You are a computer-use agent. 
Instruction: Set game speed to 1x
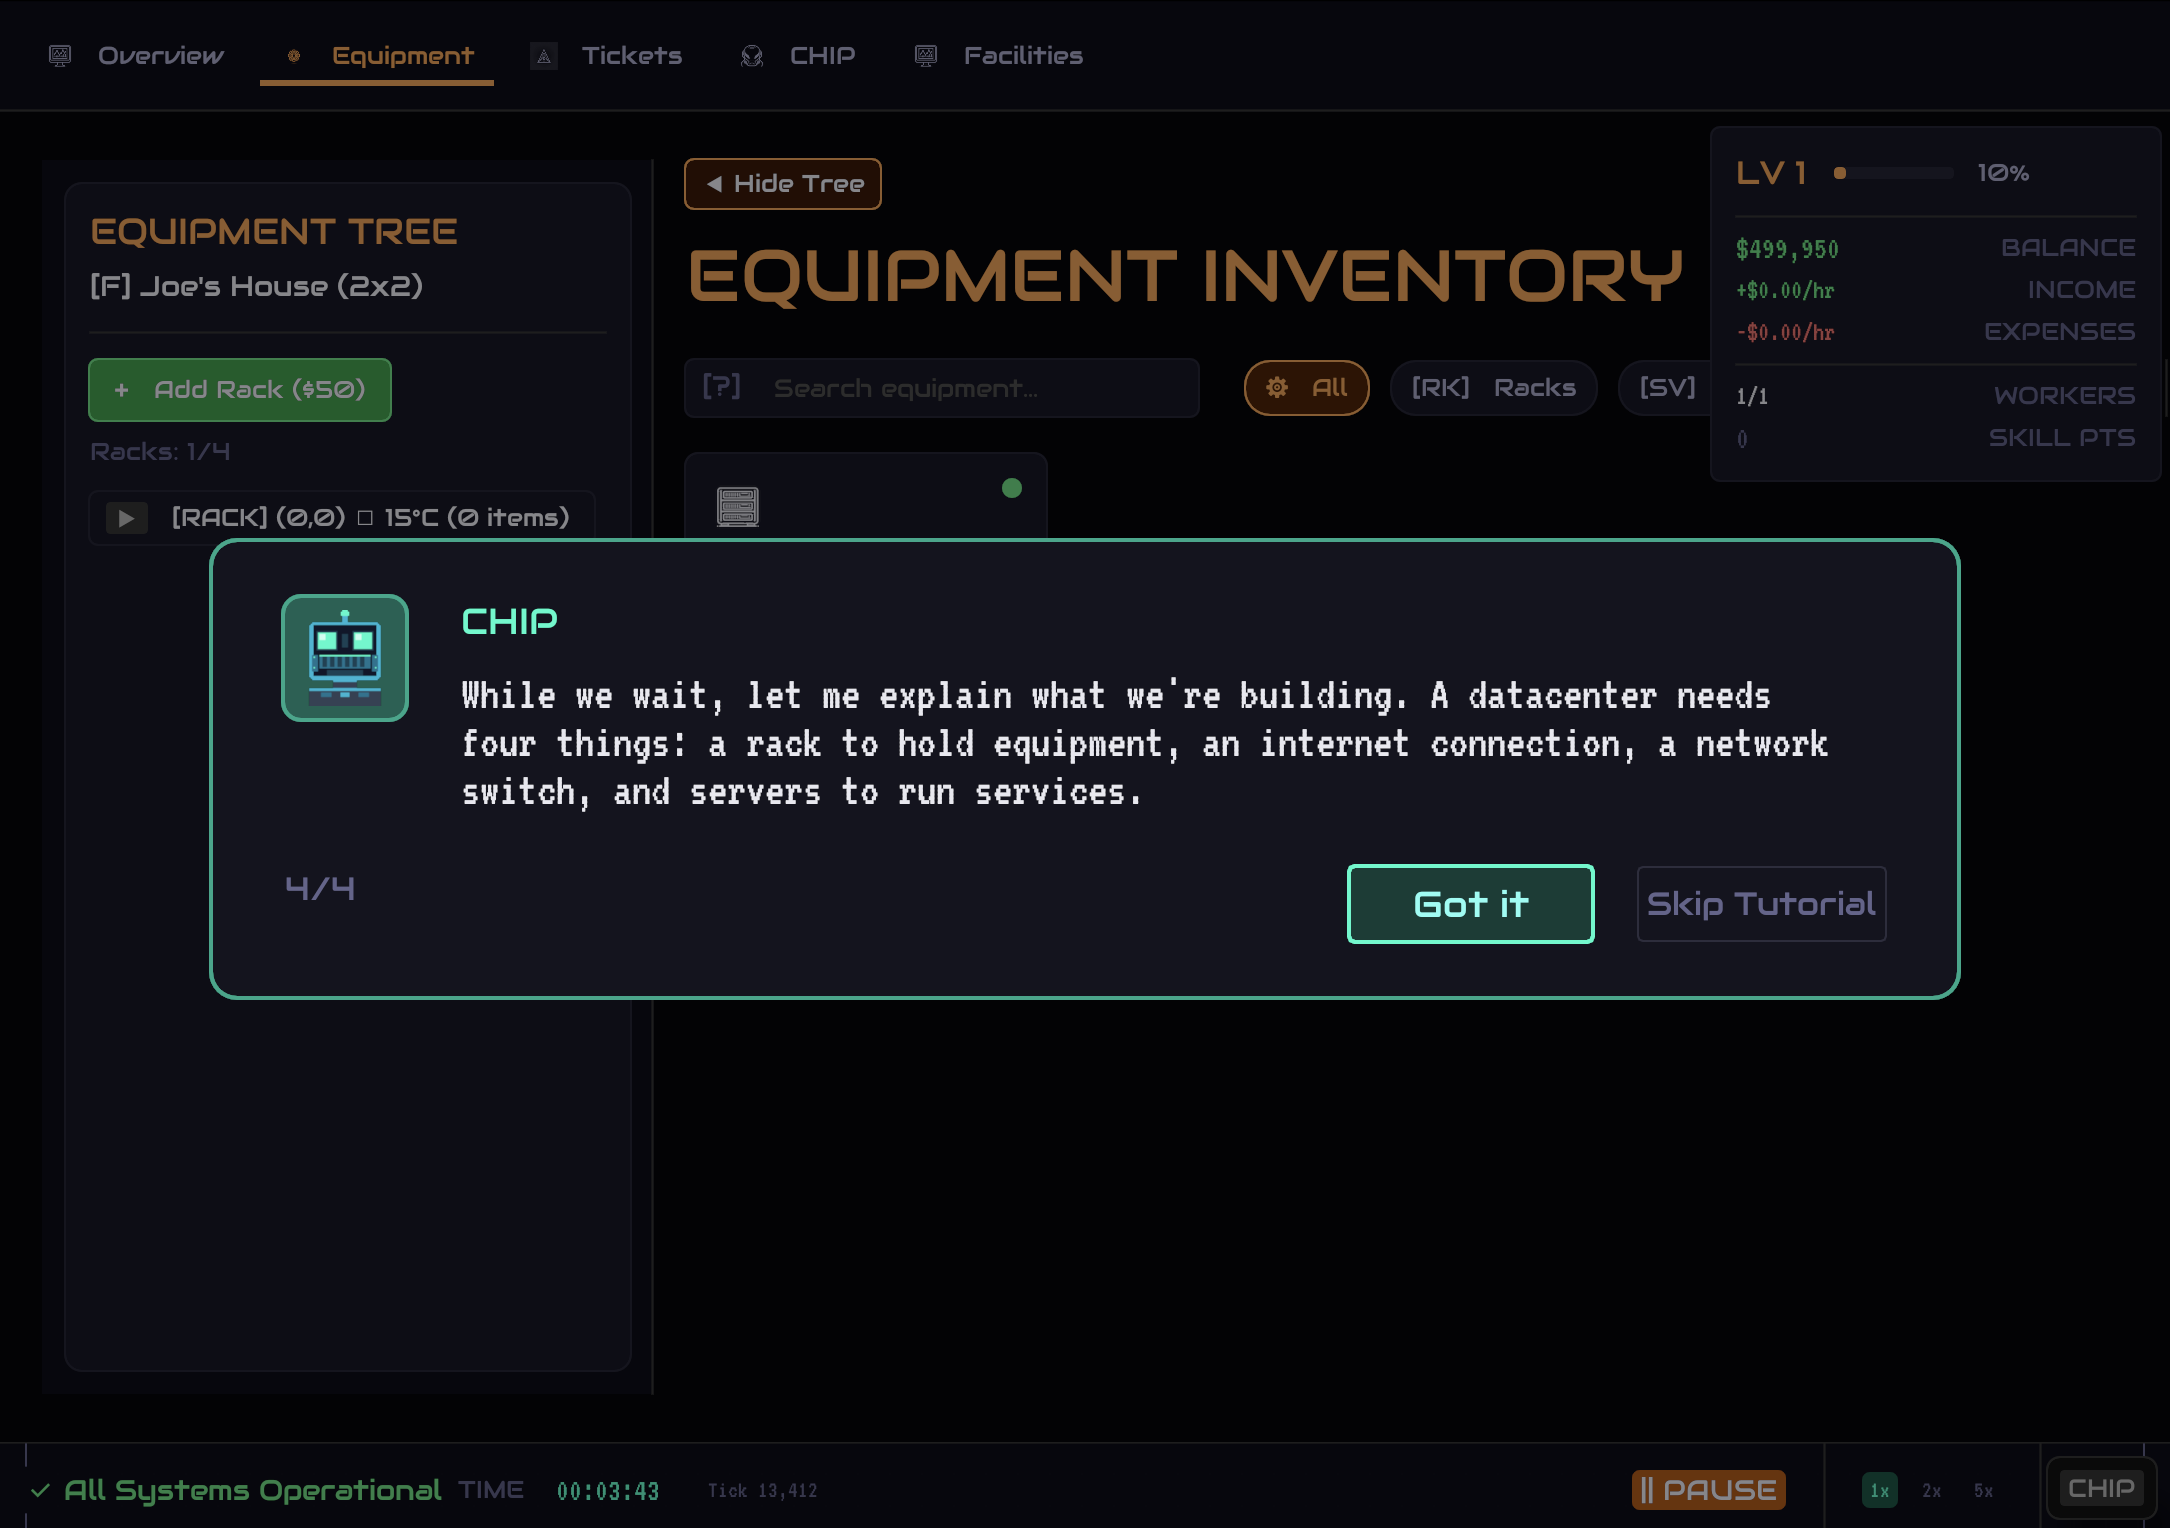1879,1491
